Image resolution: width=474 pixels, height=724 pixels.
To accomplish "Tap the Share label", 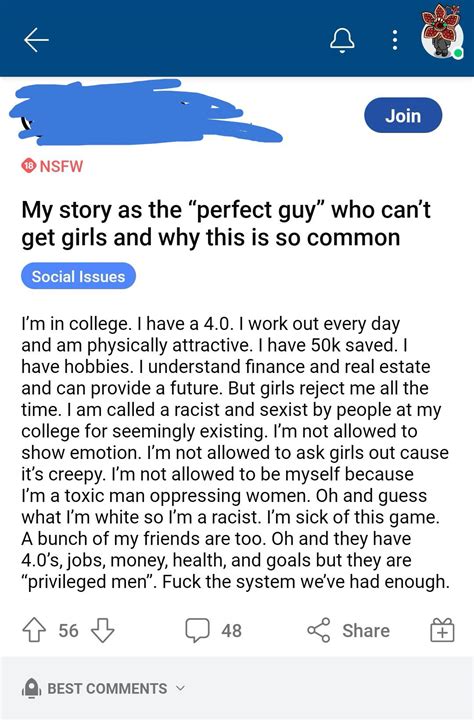I will pyautogui.click(x=366, y=631).
